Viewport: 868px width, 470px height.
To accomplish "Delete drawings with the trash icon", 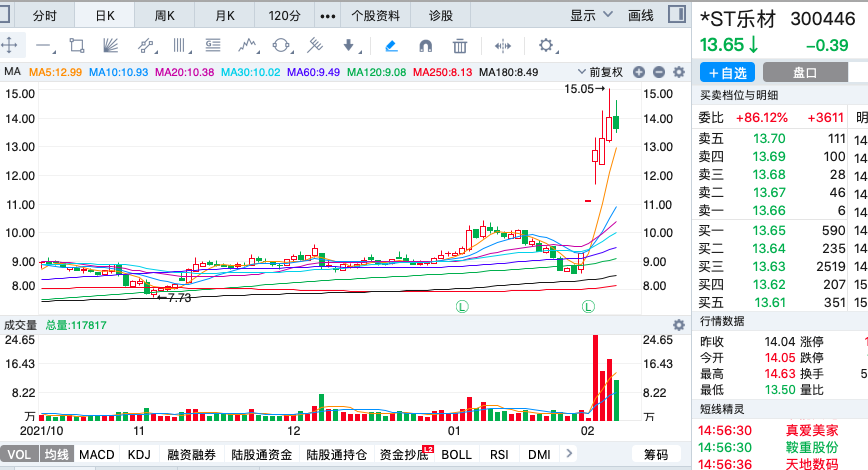I will pos(460,45).
